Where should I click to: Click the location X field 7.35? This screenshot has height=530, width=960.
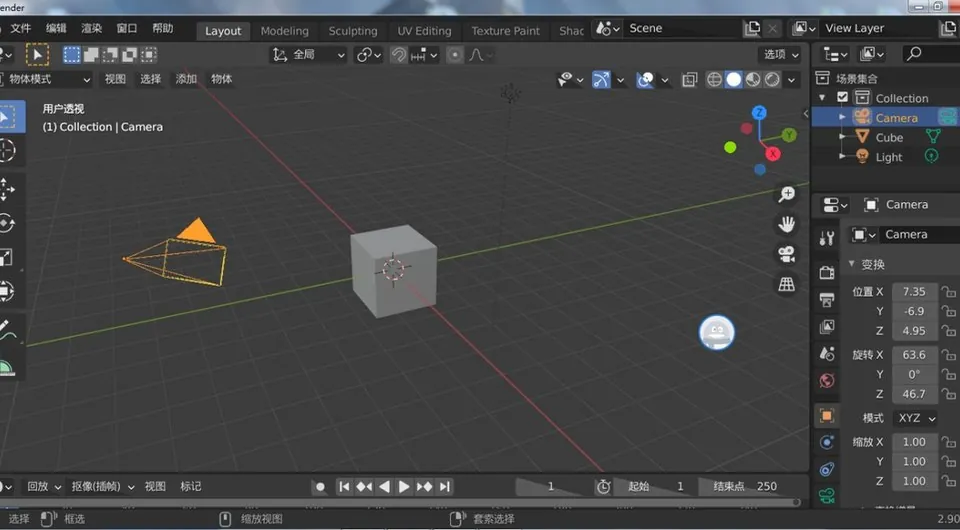coord(914,292)
